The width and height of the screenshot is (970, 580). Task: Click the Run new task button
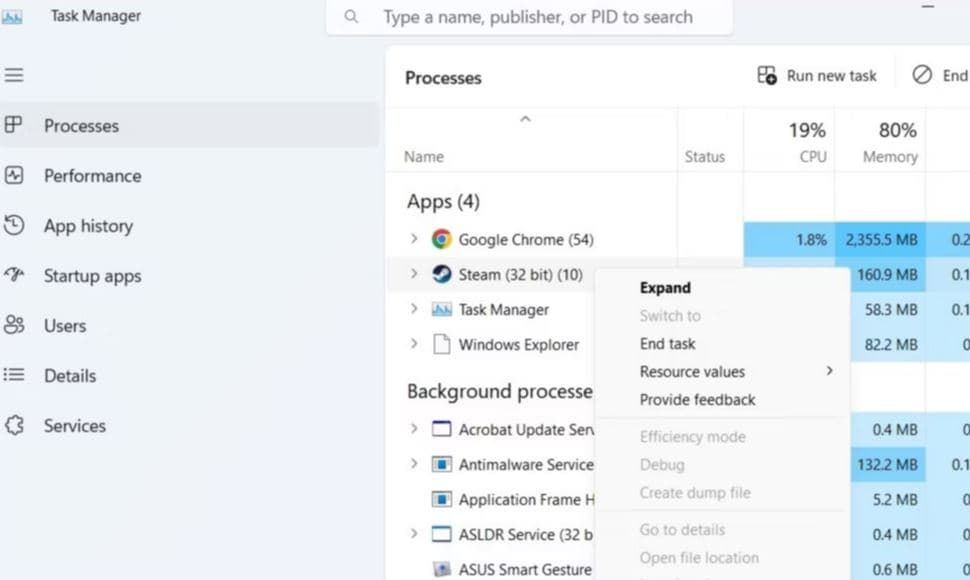point(817,75)
